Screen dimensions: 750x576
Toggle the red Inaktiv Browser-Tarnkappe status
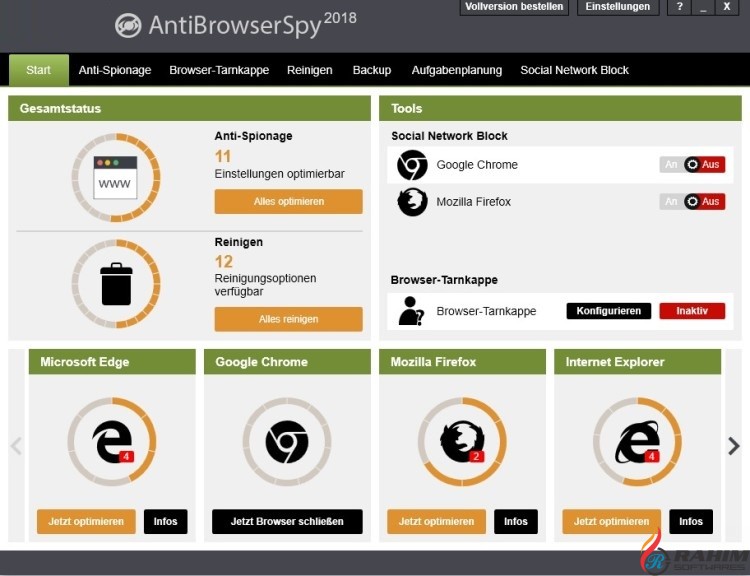(x=692, y=311)
